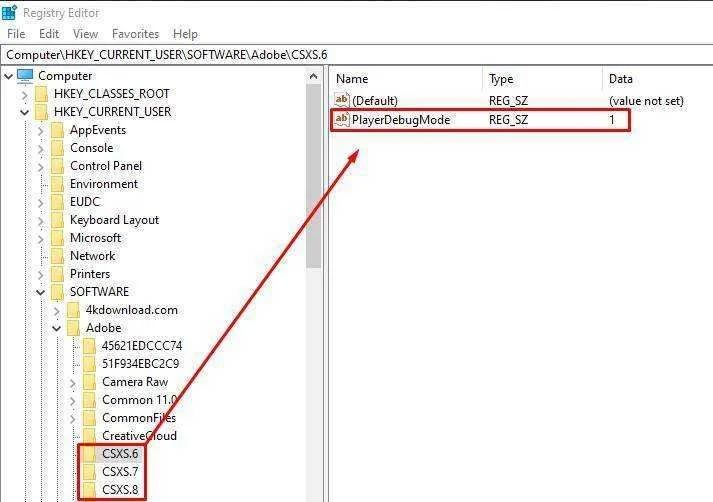
Task: Click the Registry Editor title bar icon
Action: click(9, 12)
